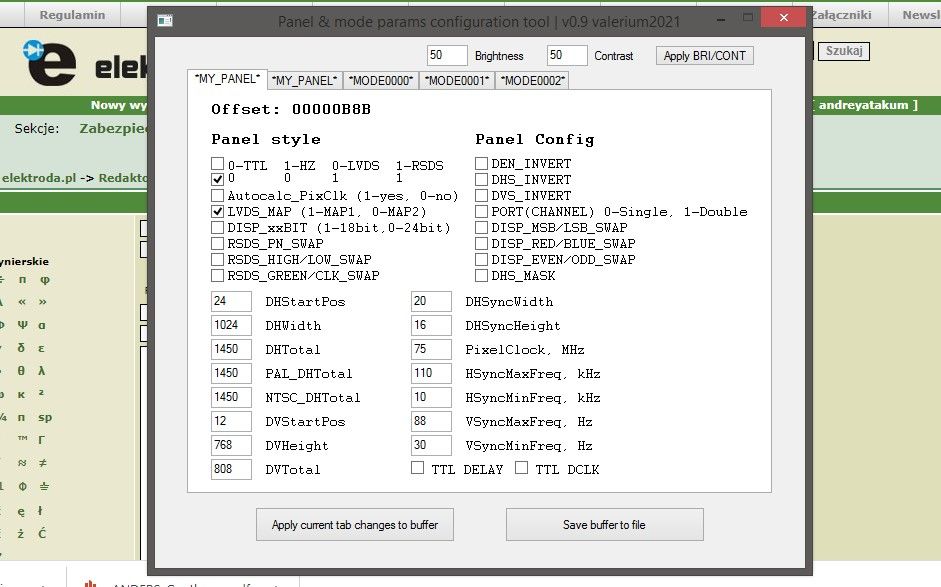
Task: Check DISP_RED/BLUE_SWAP option
Action: 481,243
